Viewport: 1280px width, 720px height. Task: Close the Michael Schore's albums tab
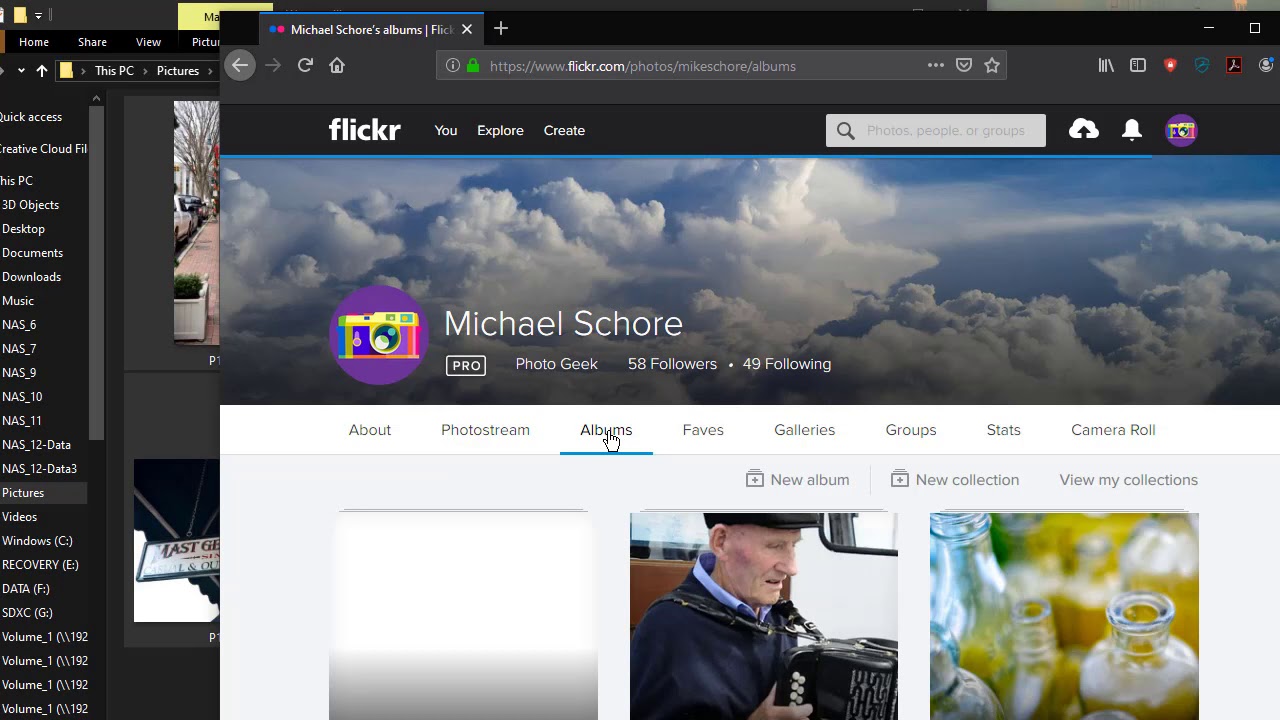pos(467,29)
